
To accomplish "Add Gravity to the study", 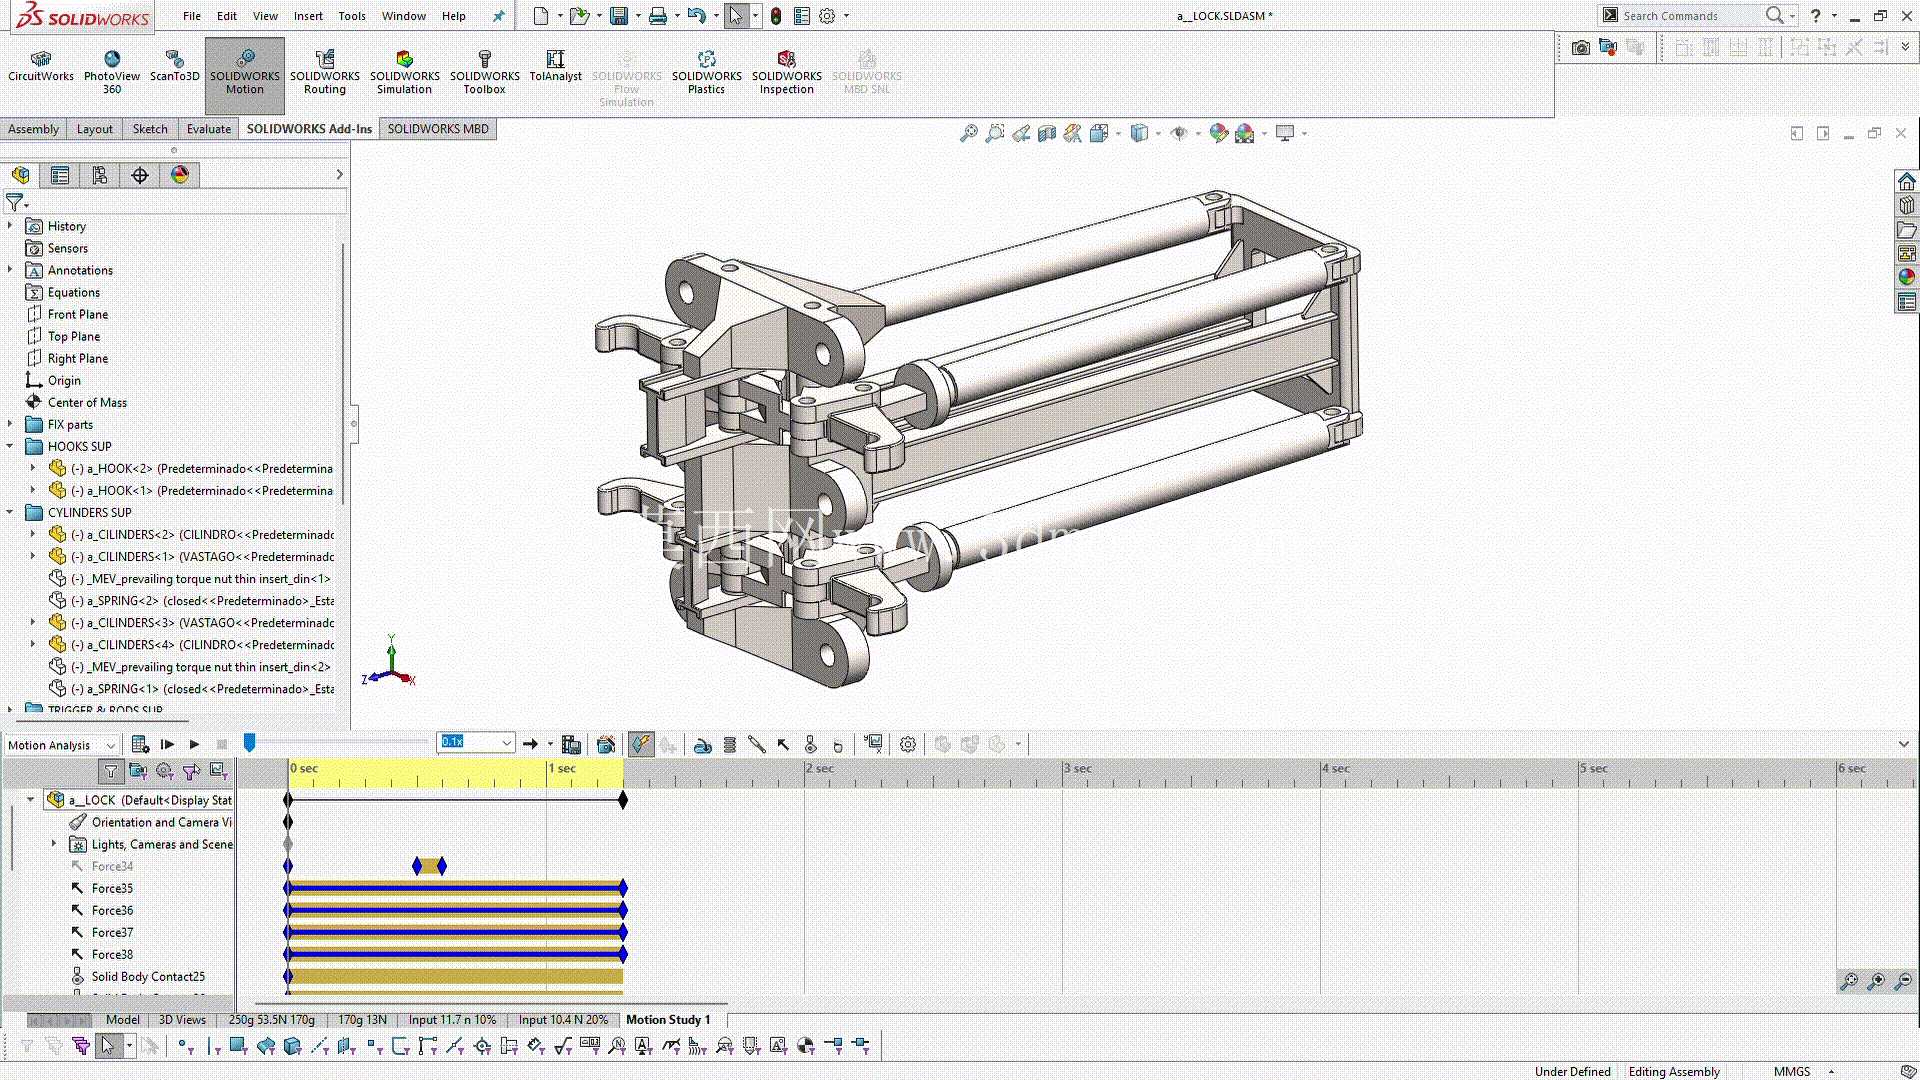I will [x=838, y=744].
